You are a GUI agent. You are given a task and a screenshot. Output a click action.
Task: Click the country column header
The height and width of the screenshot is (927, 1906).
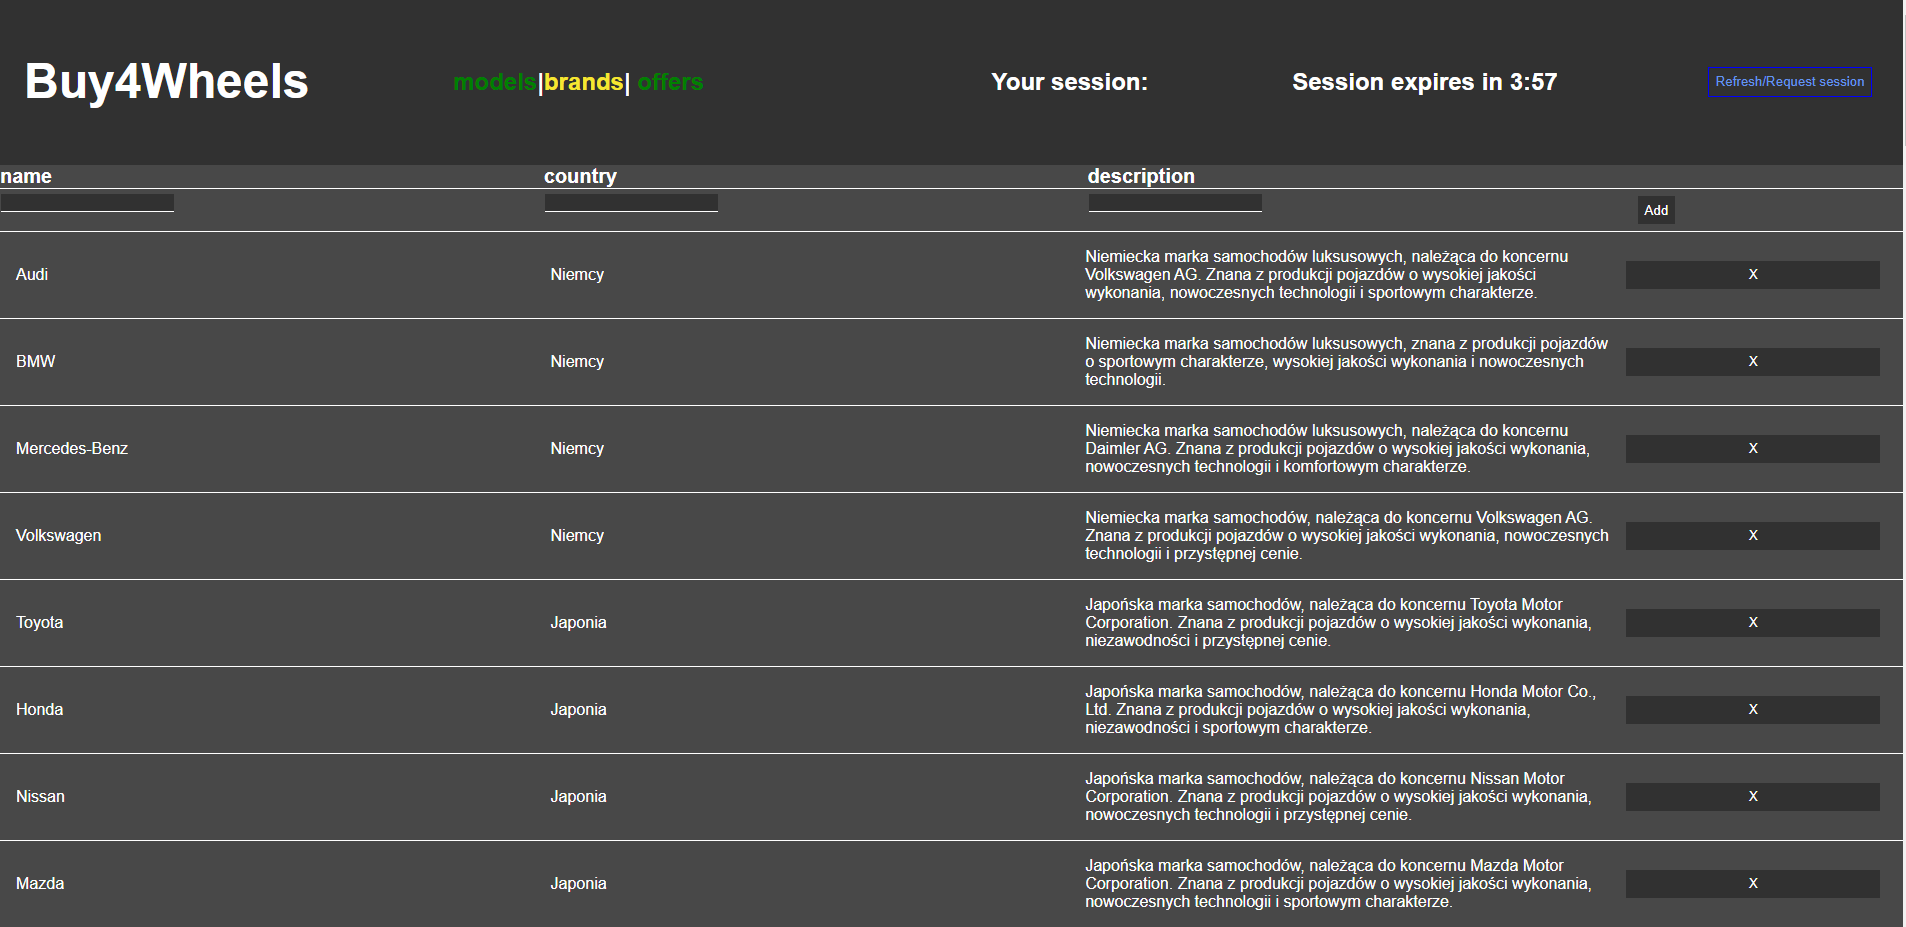point(580,176)
